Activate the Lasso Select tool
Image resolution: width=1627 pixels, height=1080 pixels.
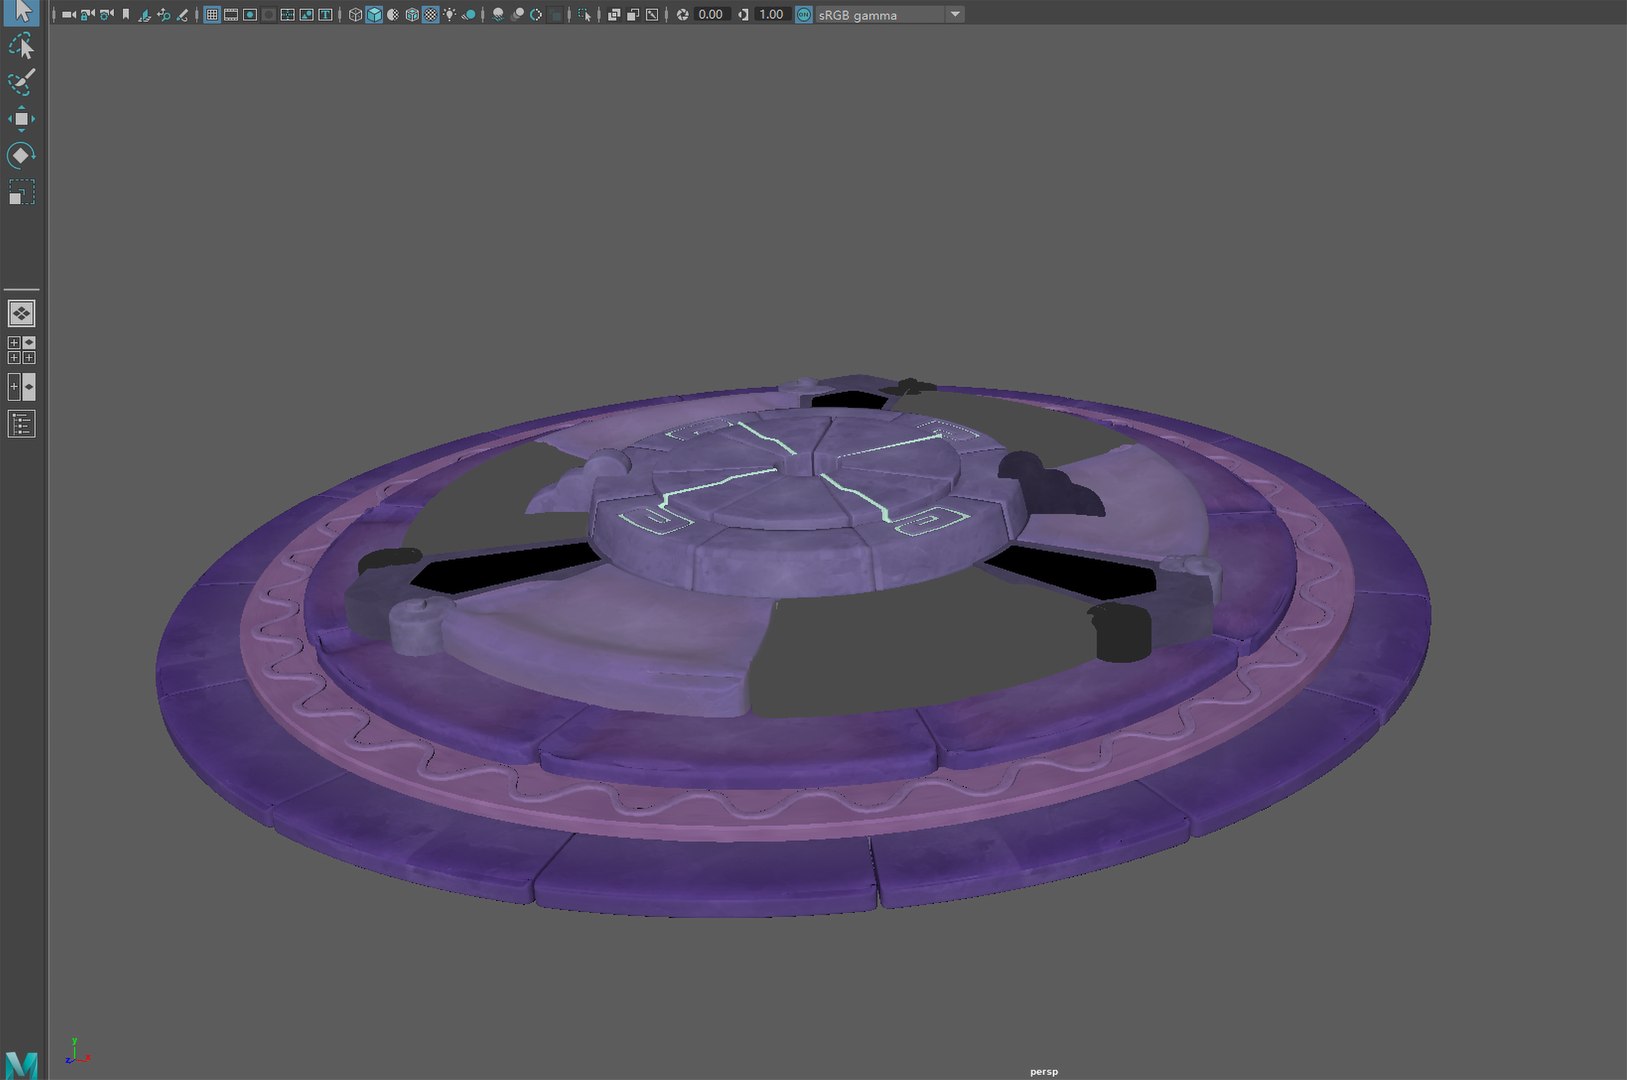pyautogui.click(x=21, y=46)
